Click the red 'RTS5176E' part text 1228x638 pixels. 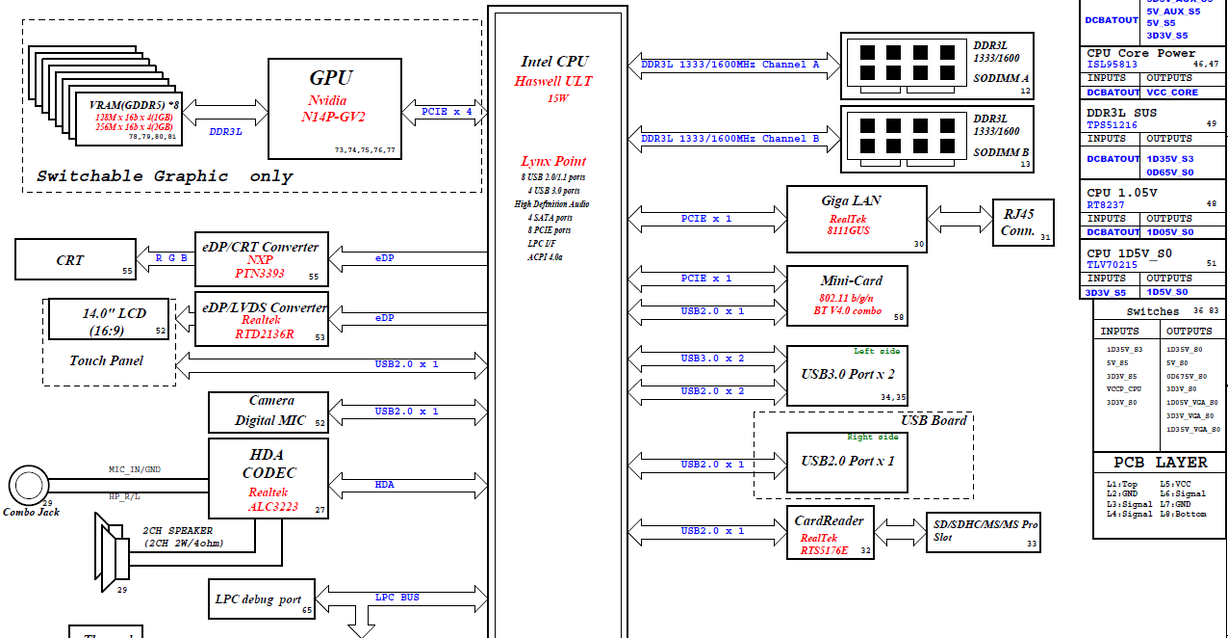point(824,550)
